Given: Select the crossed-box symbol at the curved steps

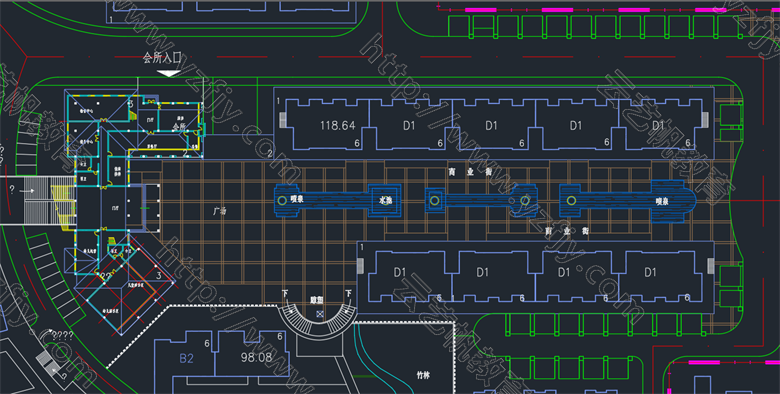Looking at the screenshot, I should [320, 314].
